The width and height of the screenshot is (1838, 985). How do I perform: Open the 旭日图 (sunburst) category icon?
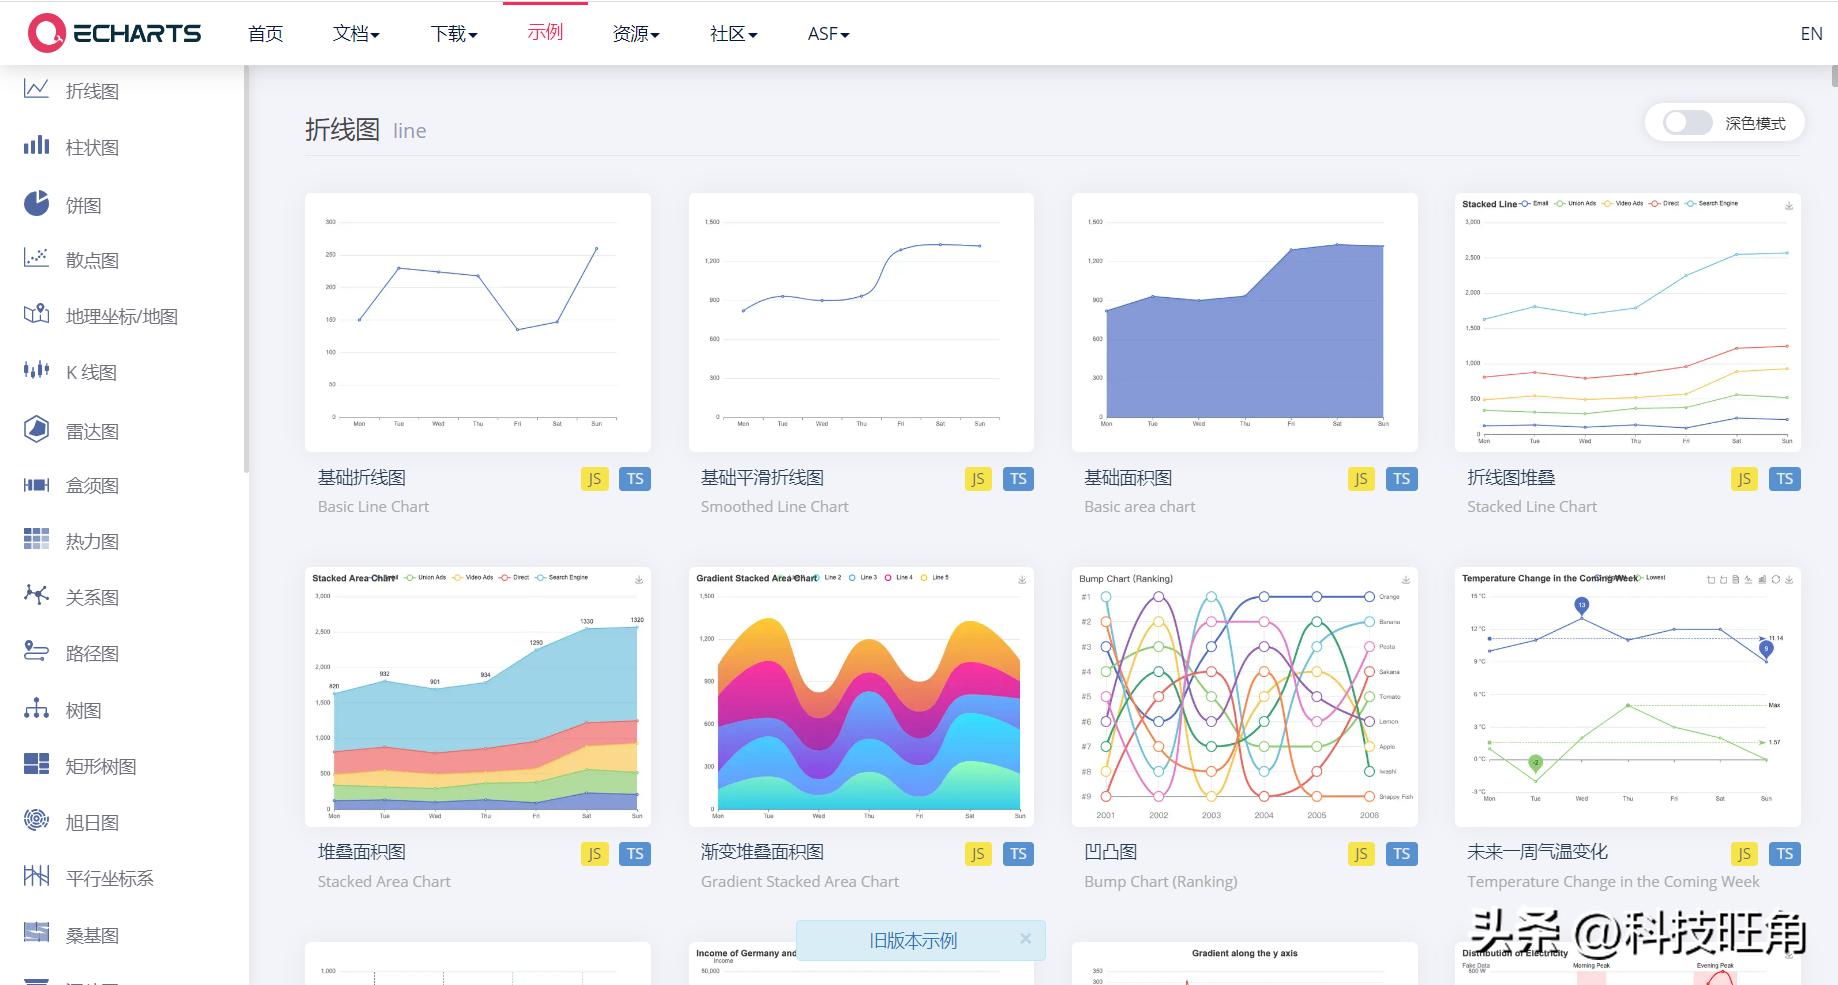point(35,821)
